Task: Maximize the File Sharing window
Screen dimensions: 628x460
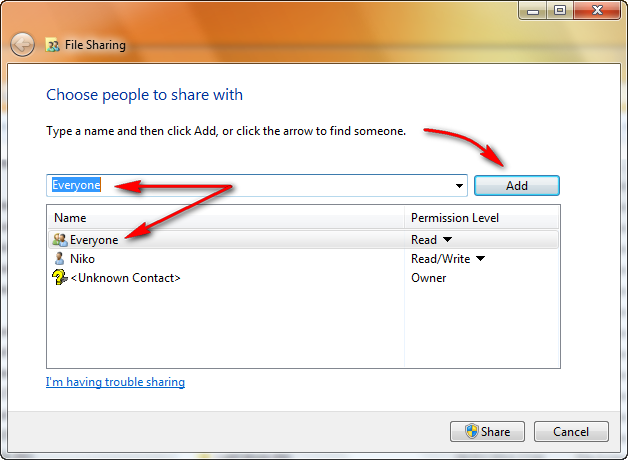Action: (x=560, y=10)
